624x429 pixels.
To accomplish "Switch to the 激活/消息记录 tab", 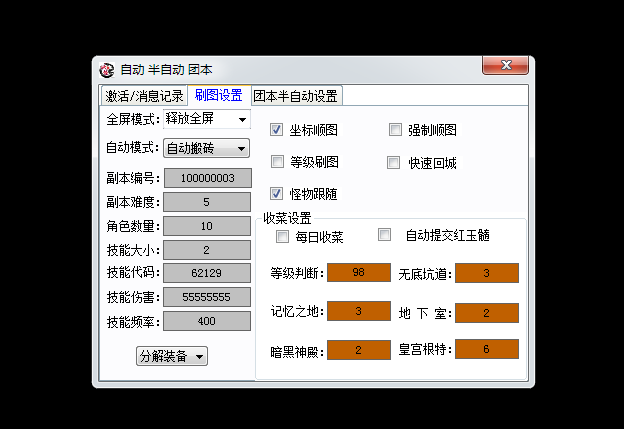I will [144, 96].
